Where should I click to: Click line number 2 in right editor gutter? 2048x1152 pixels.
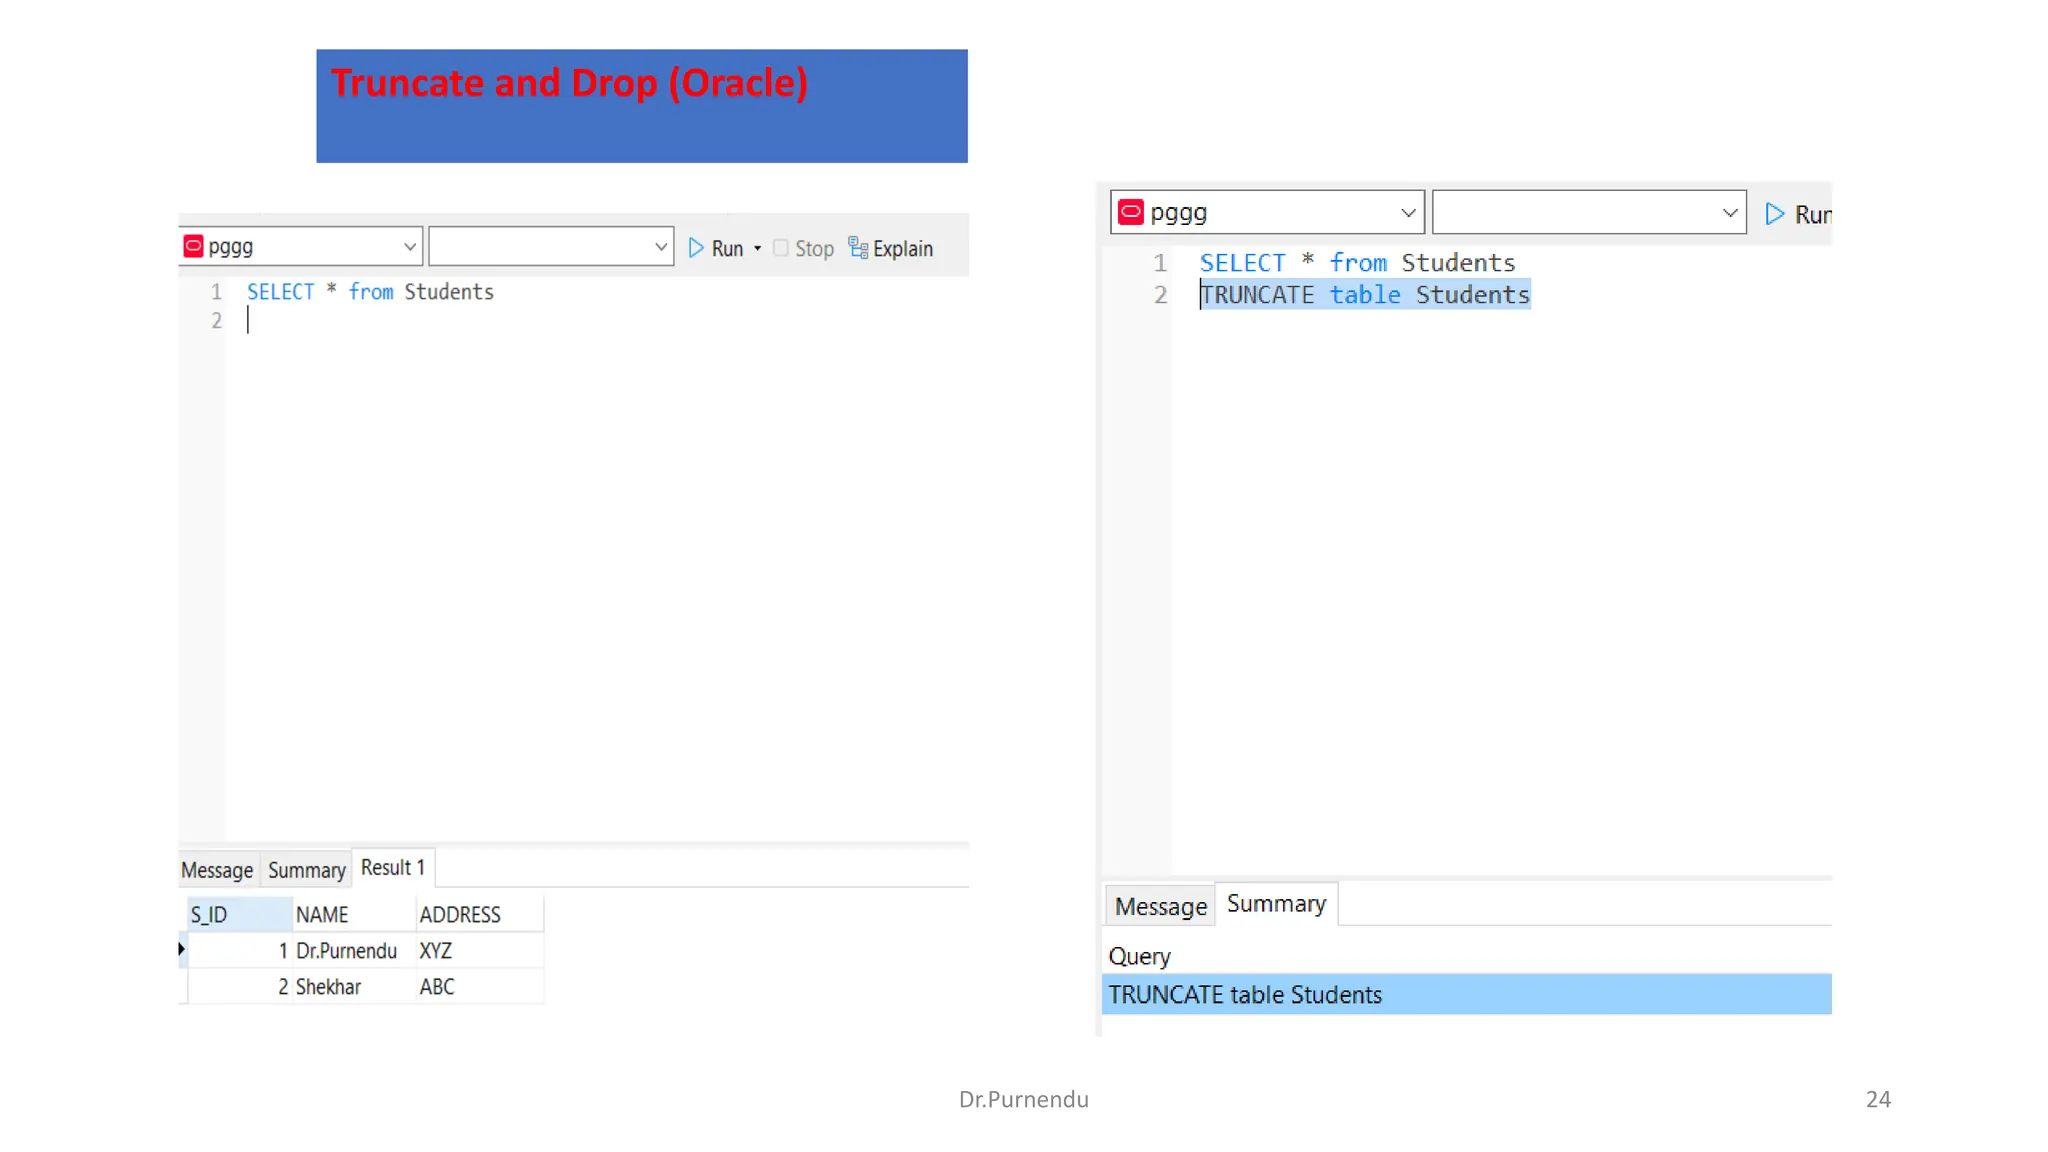point(1160,295)
